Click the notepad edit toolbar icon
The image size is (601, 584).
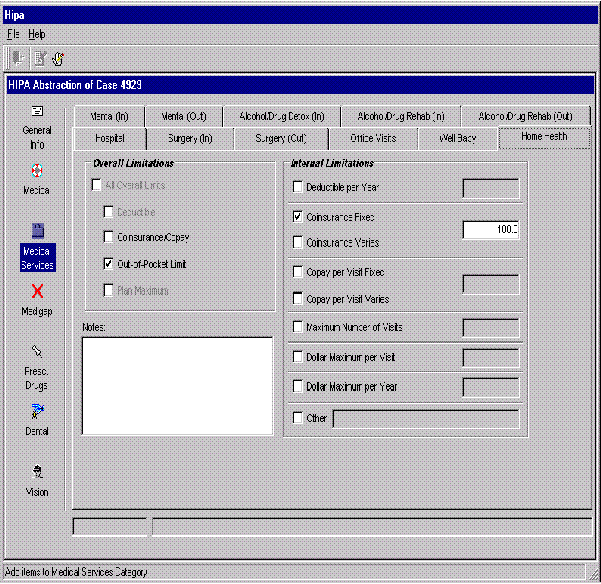coord(39,58)
